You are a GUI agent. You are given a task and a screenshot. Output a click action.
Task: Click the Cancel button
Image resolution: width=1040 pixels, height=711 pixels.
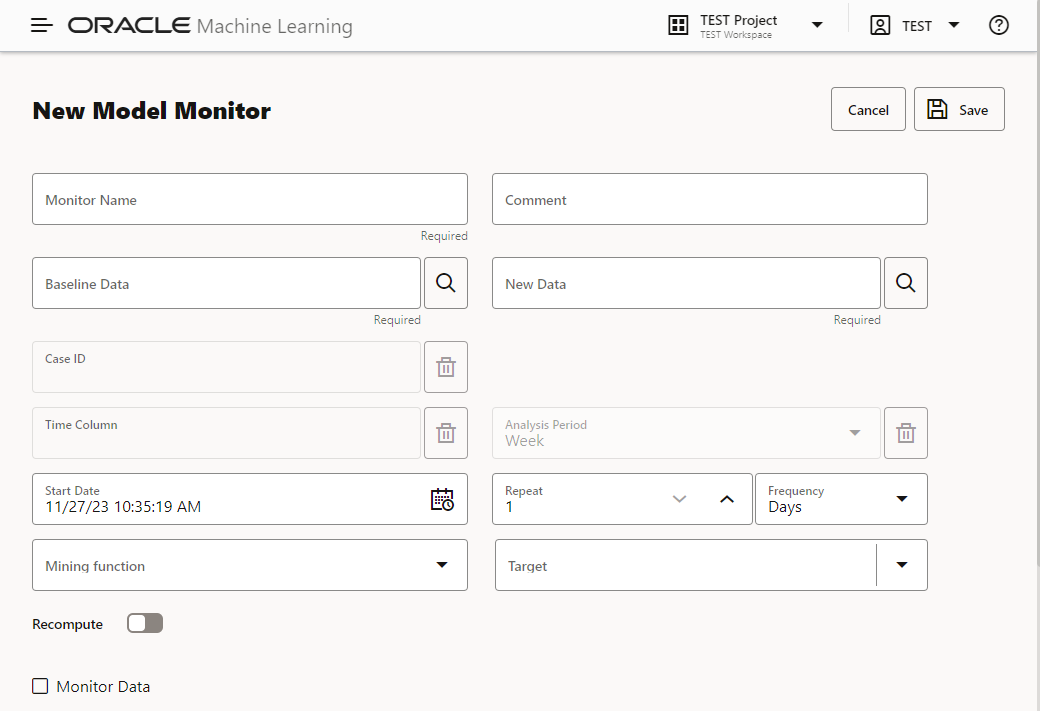click(868, 110)
